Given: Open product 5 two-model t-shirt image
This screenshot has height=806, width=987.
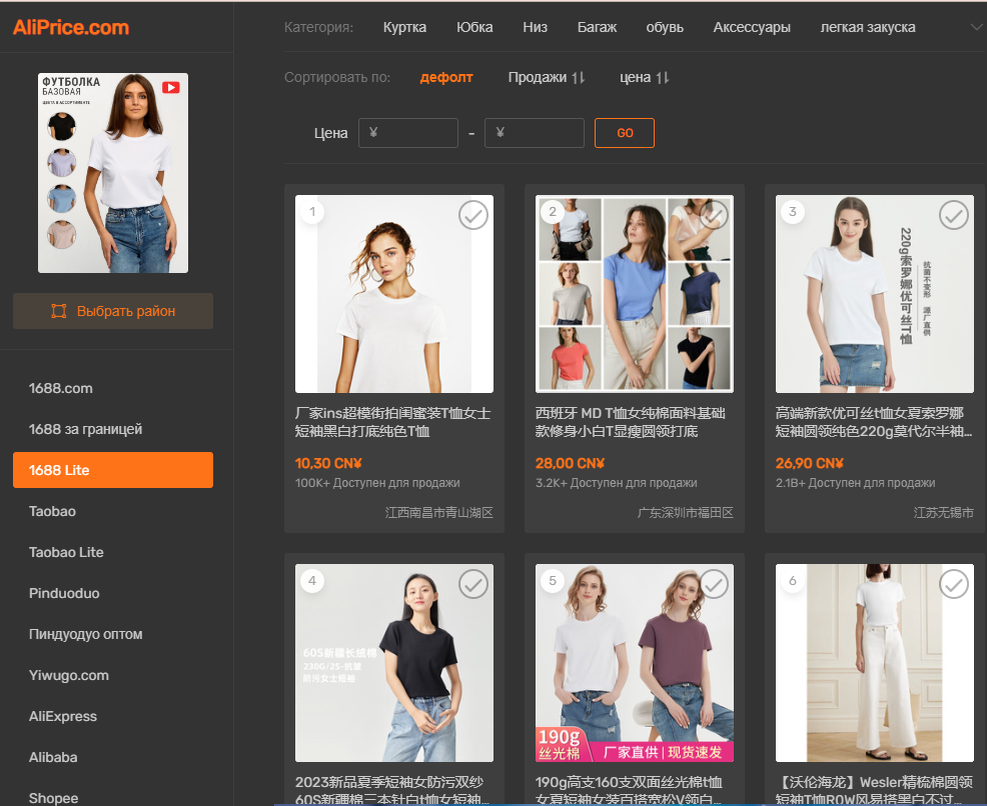Looking at the screenshot, I should [634, 663].
